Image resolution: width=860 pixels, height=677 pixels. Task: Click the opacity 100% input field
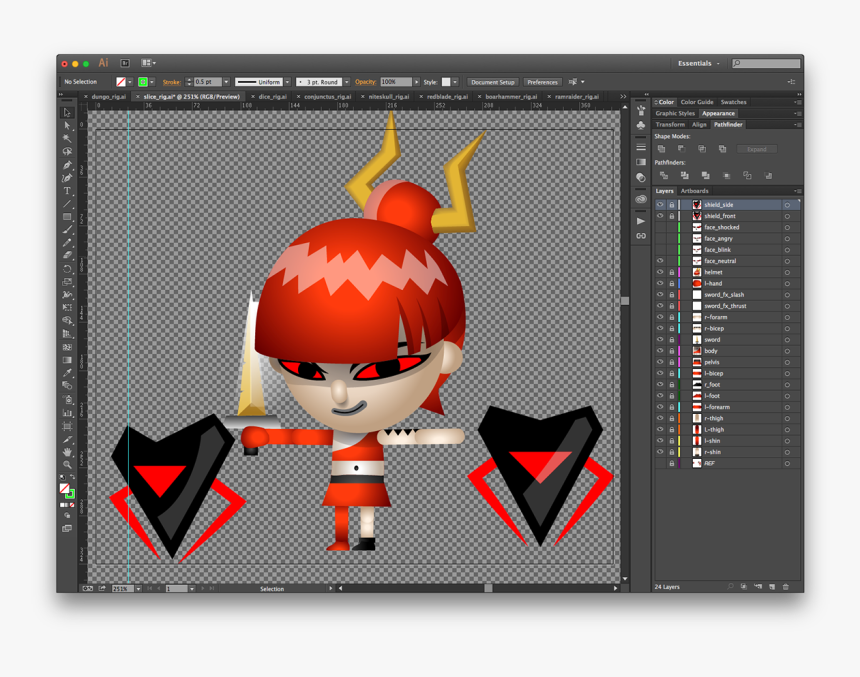click(396, 82)
